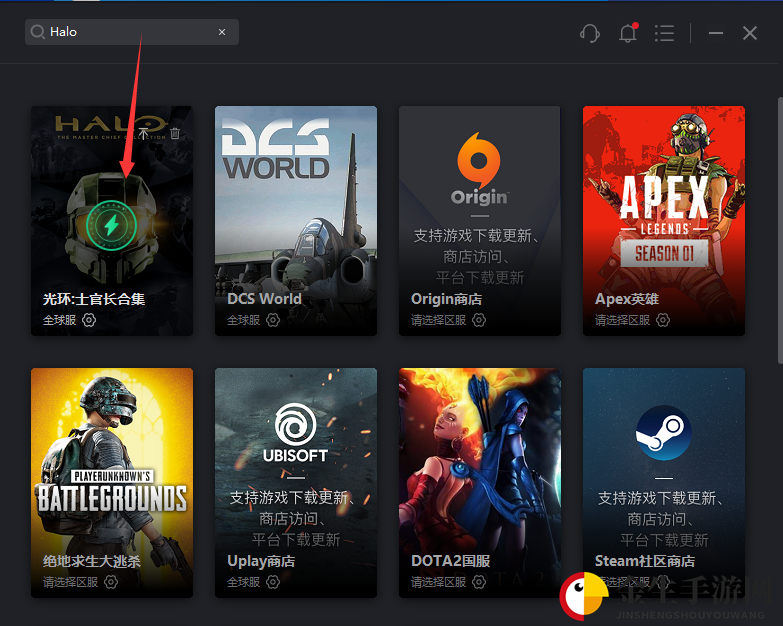
Task: Open region gear for Uplay商店
Action: coord(273,582)
